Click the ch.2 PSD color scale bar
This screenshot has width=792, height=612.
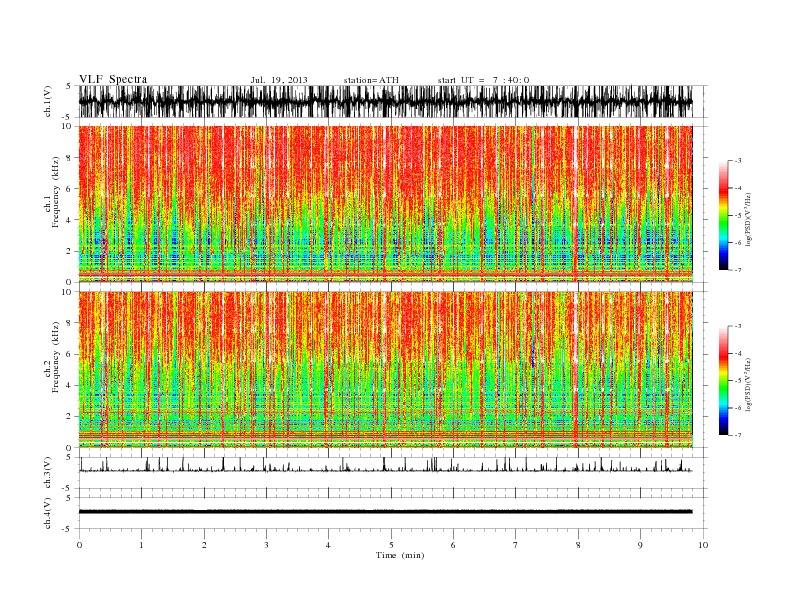[723, 381]
